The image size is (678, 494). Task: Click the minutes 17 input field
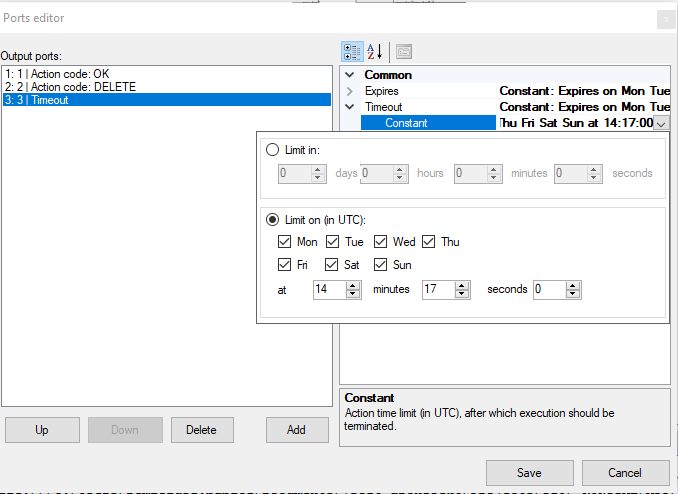[x=439, y=289]
